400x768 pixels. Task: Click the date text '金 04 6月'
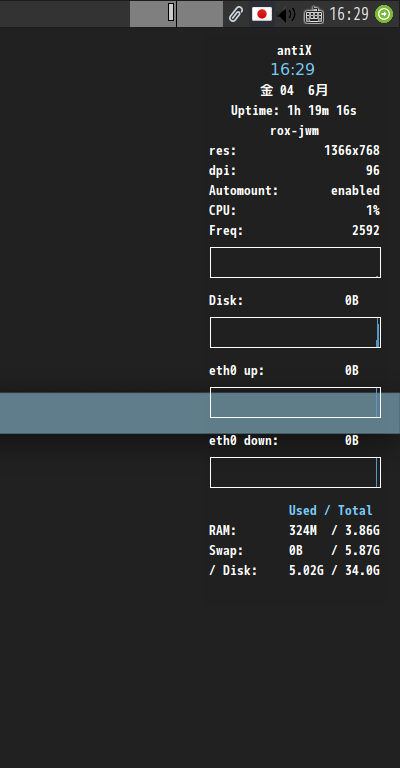coord(294,90)
